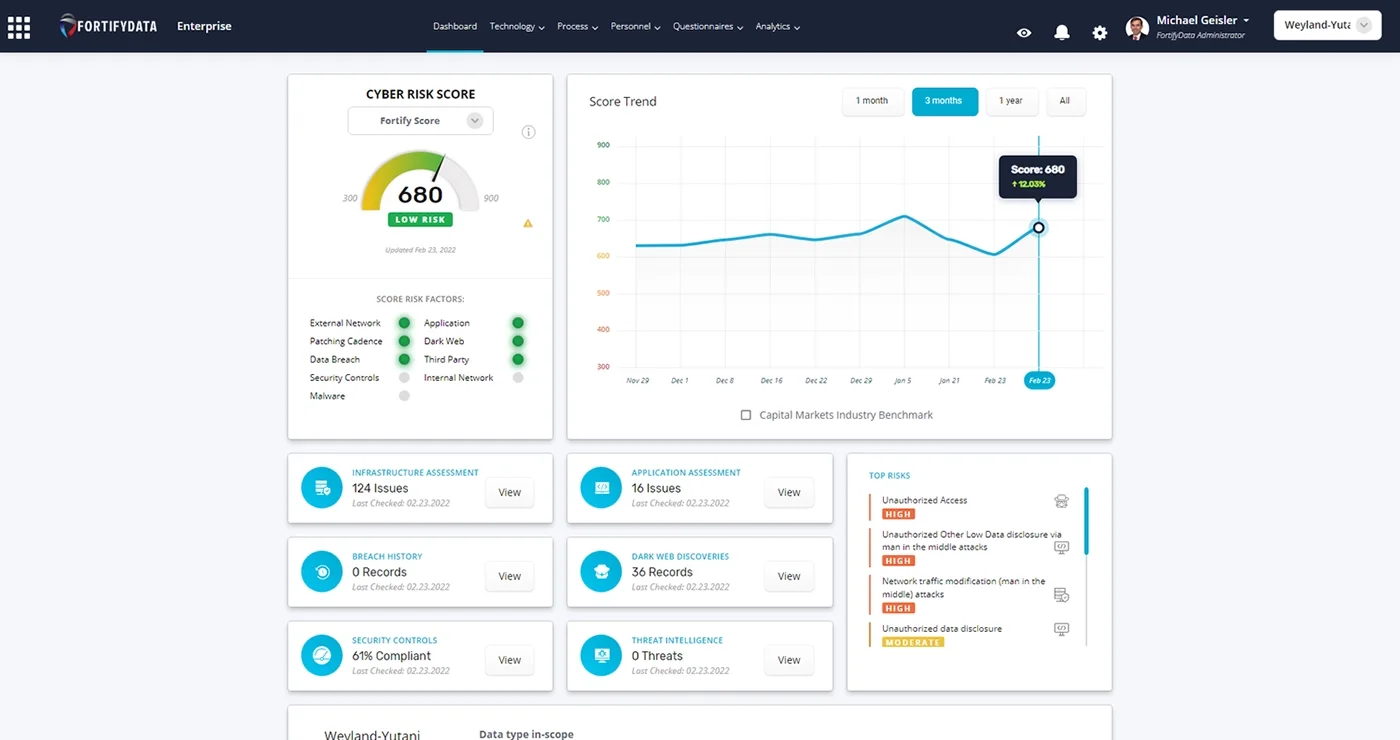The width and height of the screenshot is (1400, 740).
Task: Click icon beside Unauthorized data disclosure risk
Action: [x=1062, y=629]
